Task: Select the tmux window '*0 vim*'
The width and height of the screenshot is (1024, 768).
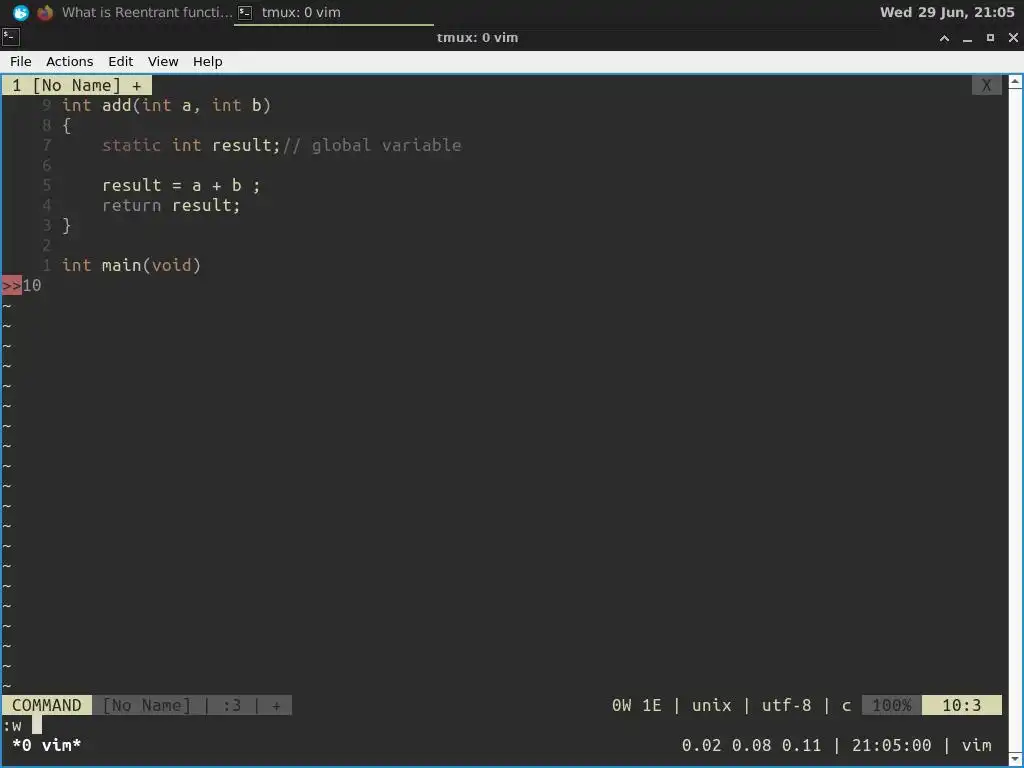Action: click(x=46, y=745)
